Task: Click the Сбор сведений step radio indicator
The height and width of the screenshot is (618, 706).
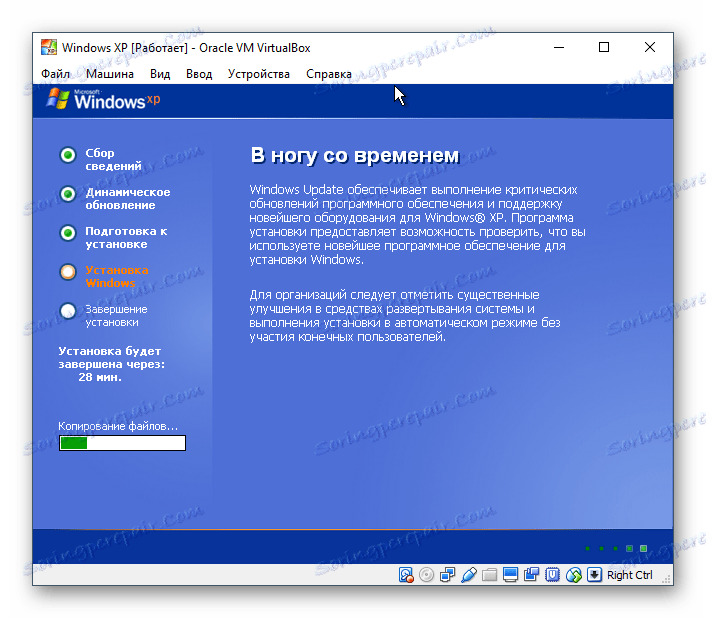Action: coord(68,155)
